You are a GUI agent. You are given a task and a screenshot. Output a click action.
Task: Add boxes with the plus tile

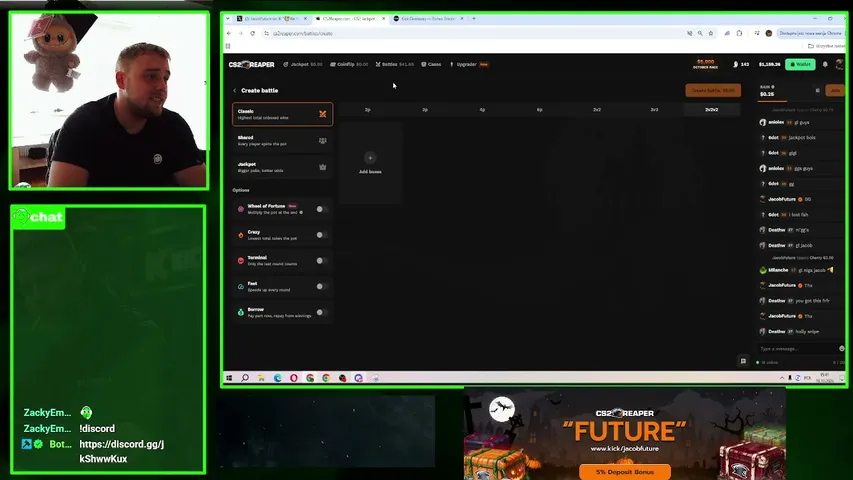tap(370, 163)
